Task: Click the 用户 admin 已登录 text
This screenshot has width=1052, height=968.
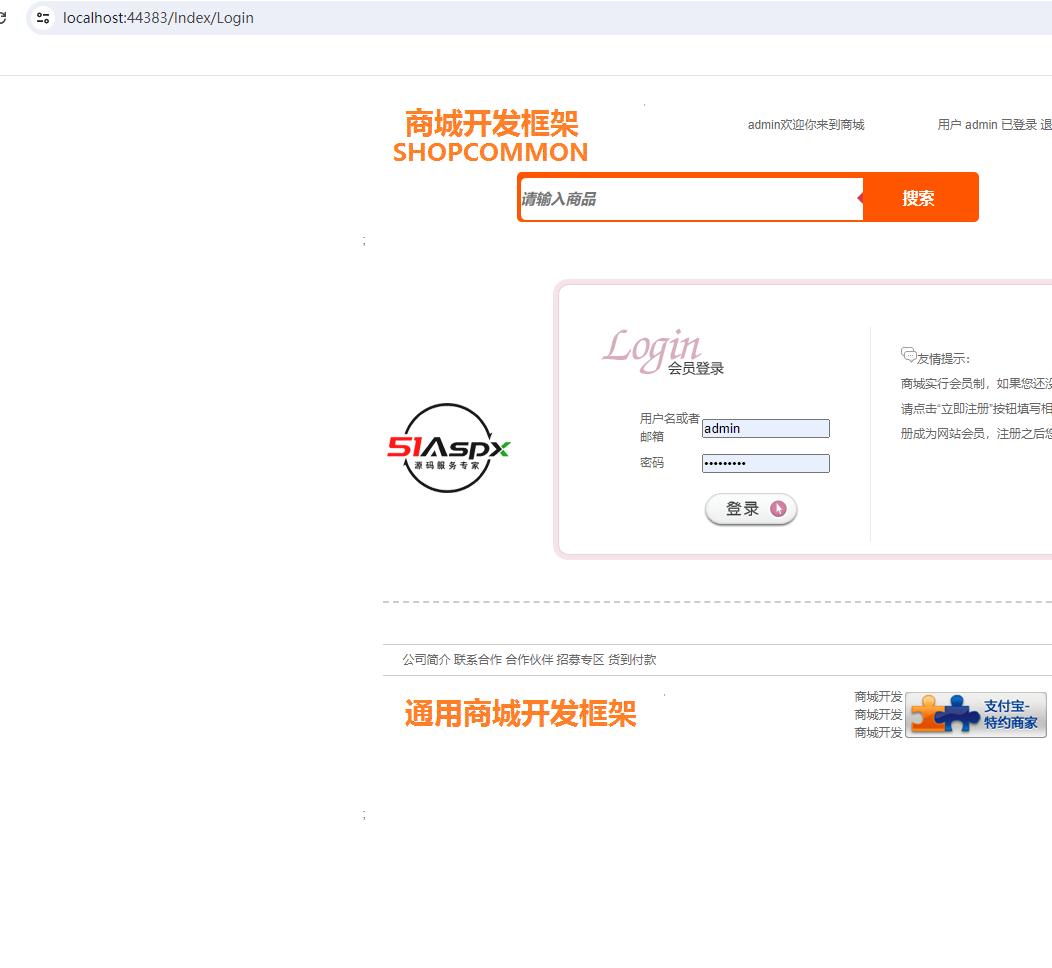Action: (x=986, y=125)
